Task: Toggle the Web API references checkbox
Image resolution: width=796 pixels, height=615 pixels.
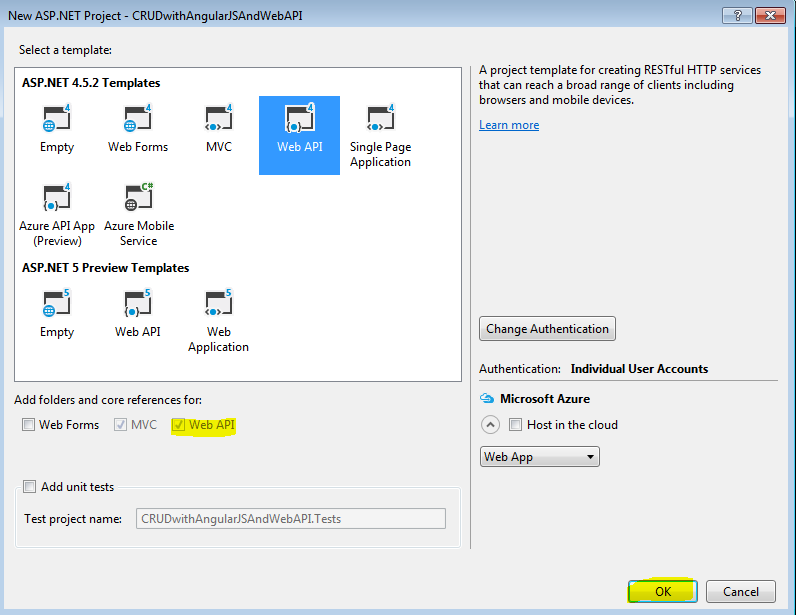Action: point(178,425)
